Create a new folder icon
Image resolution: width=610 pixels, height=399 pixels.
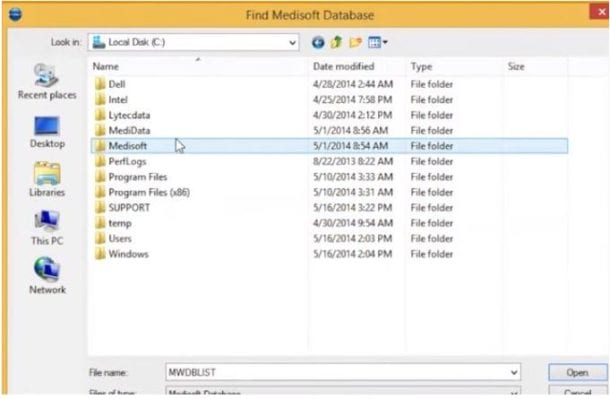(356, 42)
